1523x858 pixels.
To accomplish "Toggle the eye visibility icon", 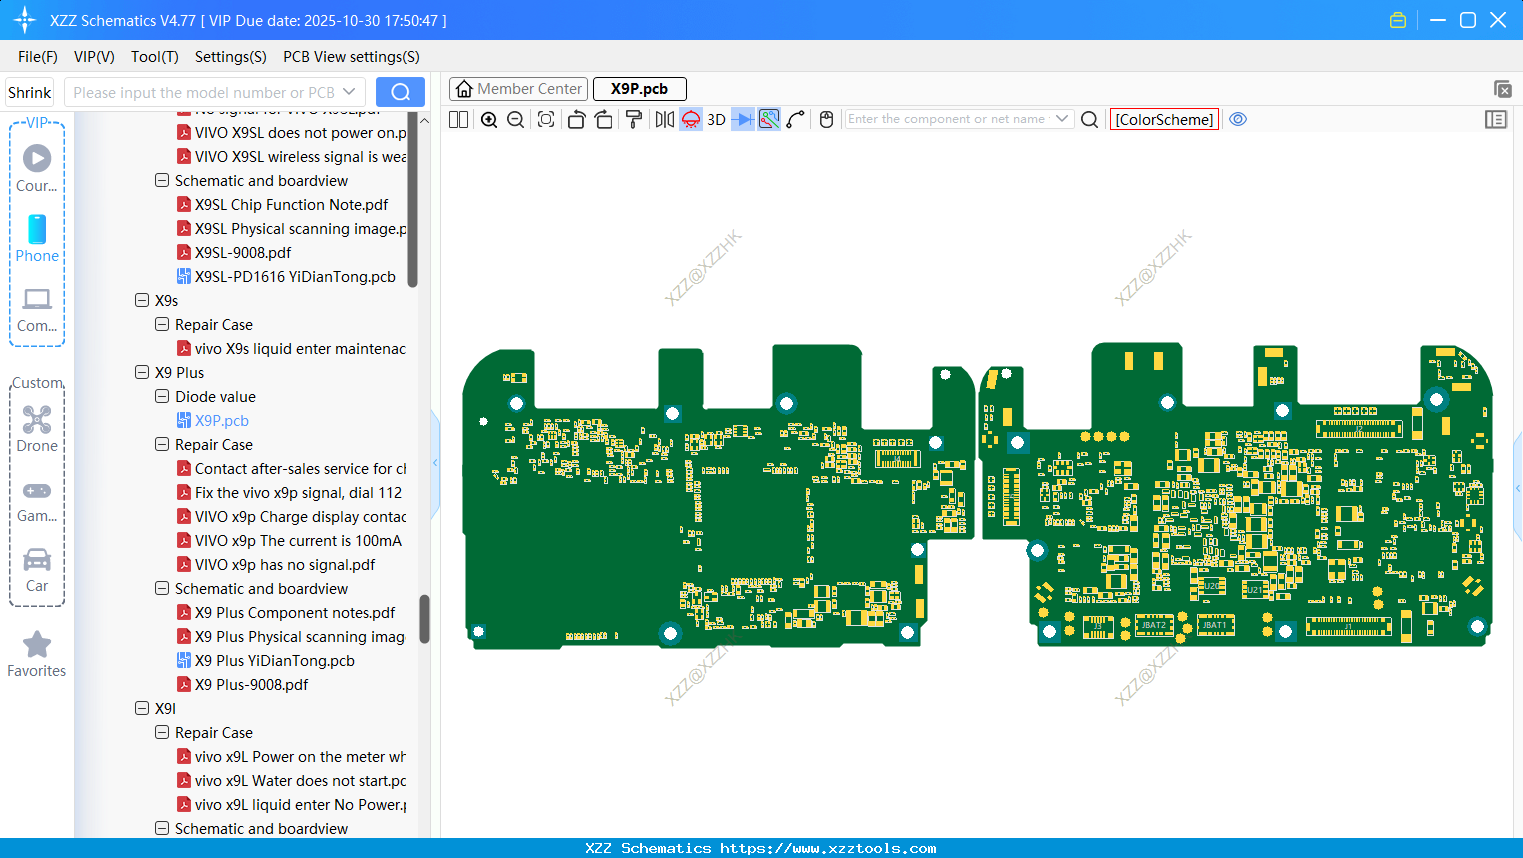I will (1238, 119).
